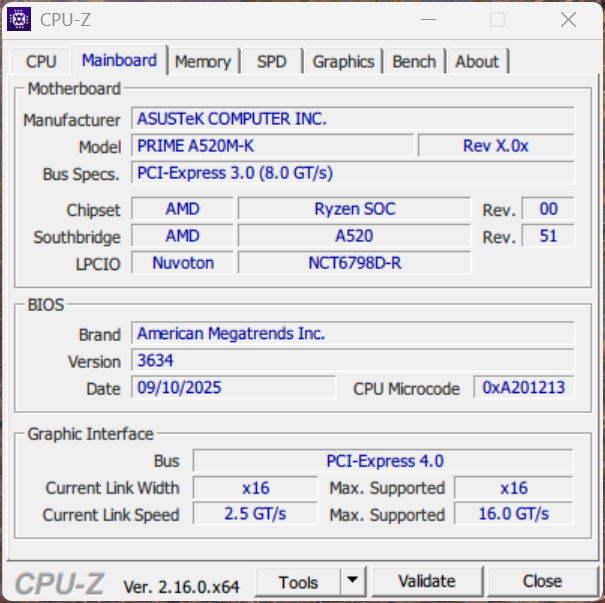Switch to the CPU tab
The width and height of the screenshot is (605, 603).
coord(41,62)
